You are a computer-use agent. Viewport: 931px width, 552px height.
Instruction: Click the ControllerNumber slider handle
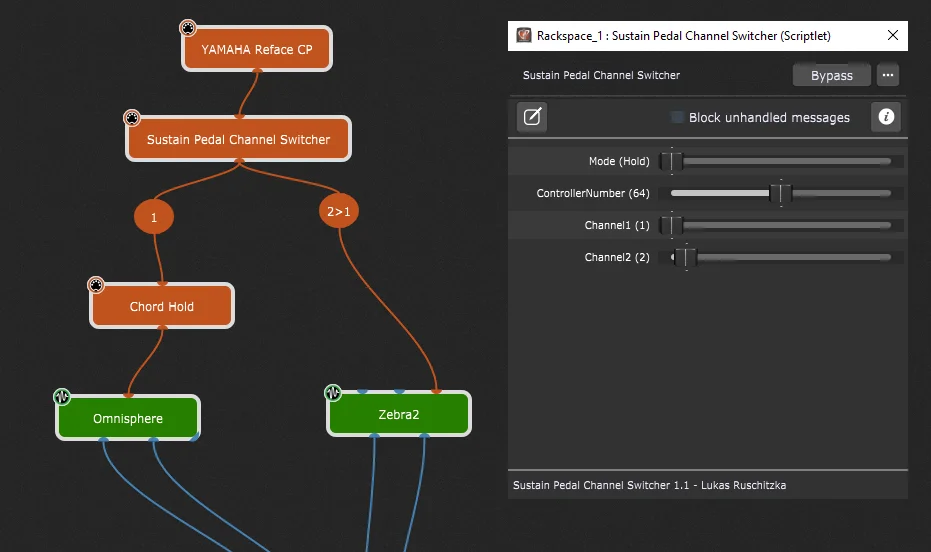coord(781,193)
